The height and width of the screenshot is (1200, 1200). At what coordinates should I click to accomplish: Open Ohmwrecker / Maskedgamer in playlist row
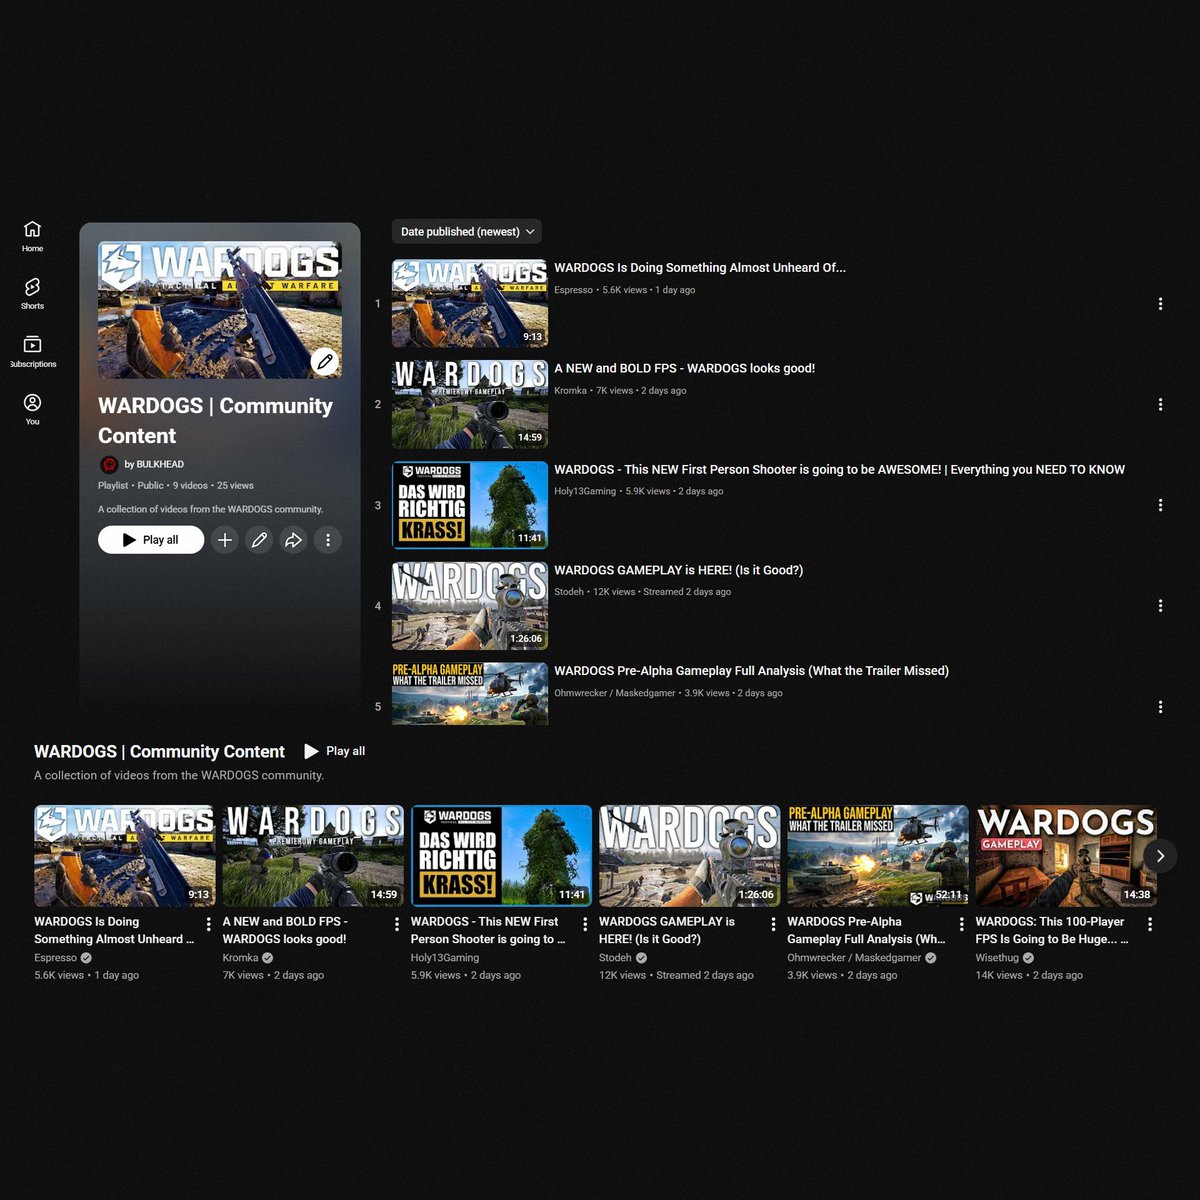coord(615,693)
